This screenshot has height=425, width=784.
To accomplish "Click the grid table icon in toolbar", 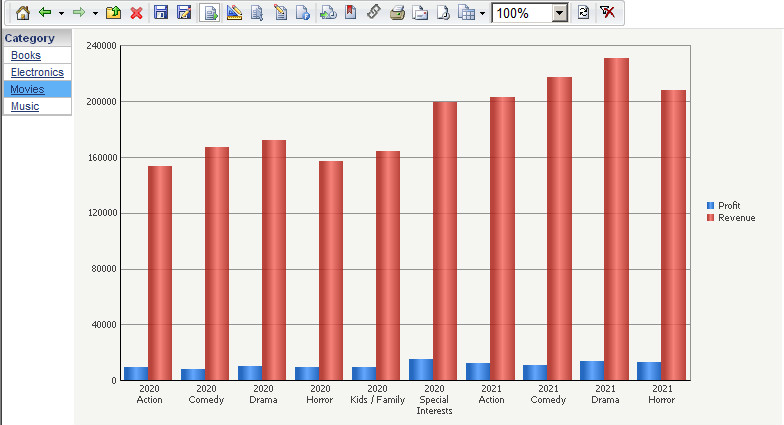I will 466,13.
